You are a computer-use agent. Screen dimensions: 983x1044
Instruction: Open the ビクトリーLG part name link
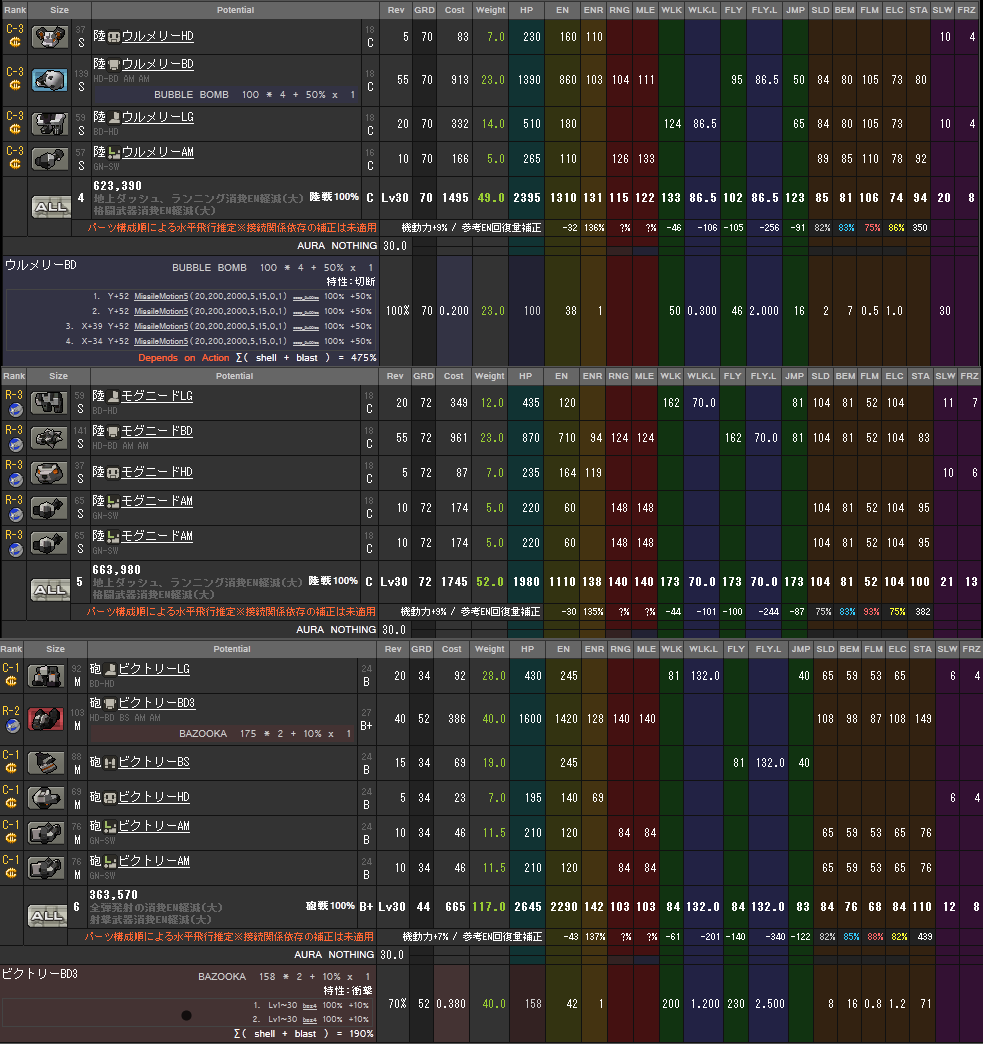coord(154,668)
